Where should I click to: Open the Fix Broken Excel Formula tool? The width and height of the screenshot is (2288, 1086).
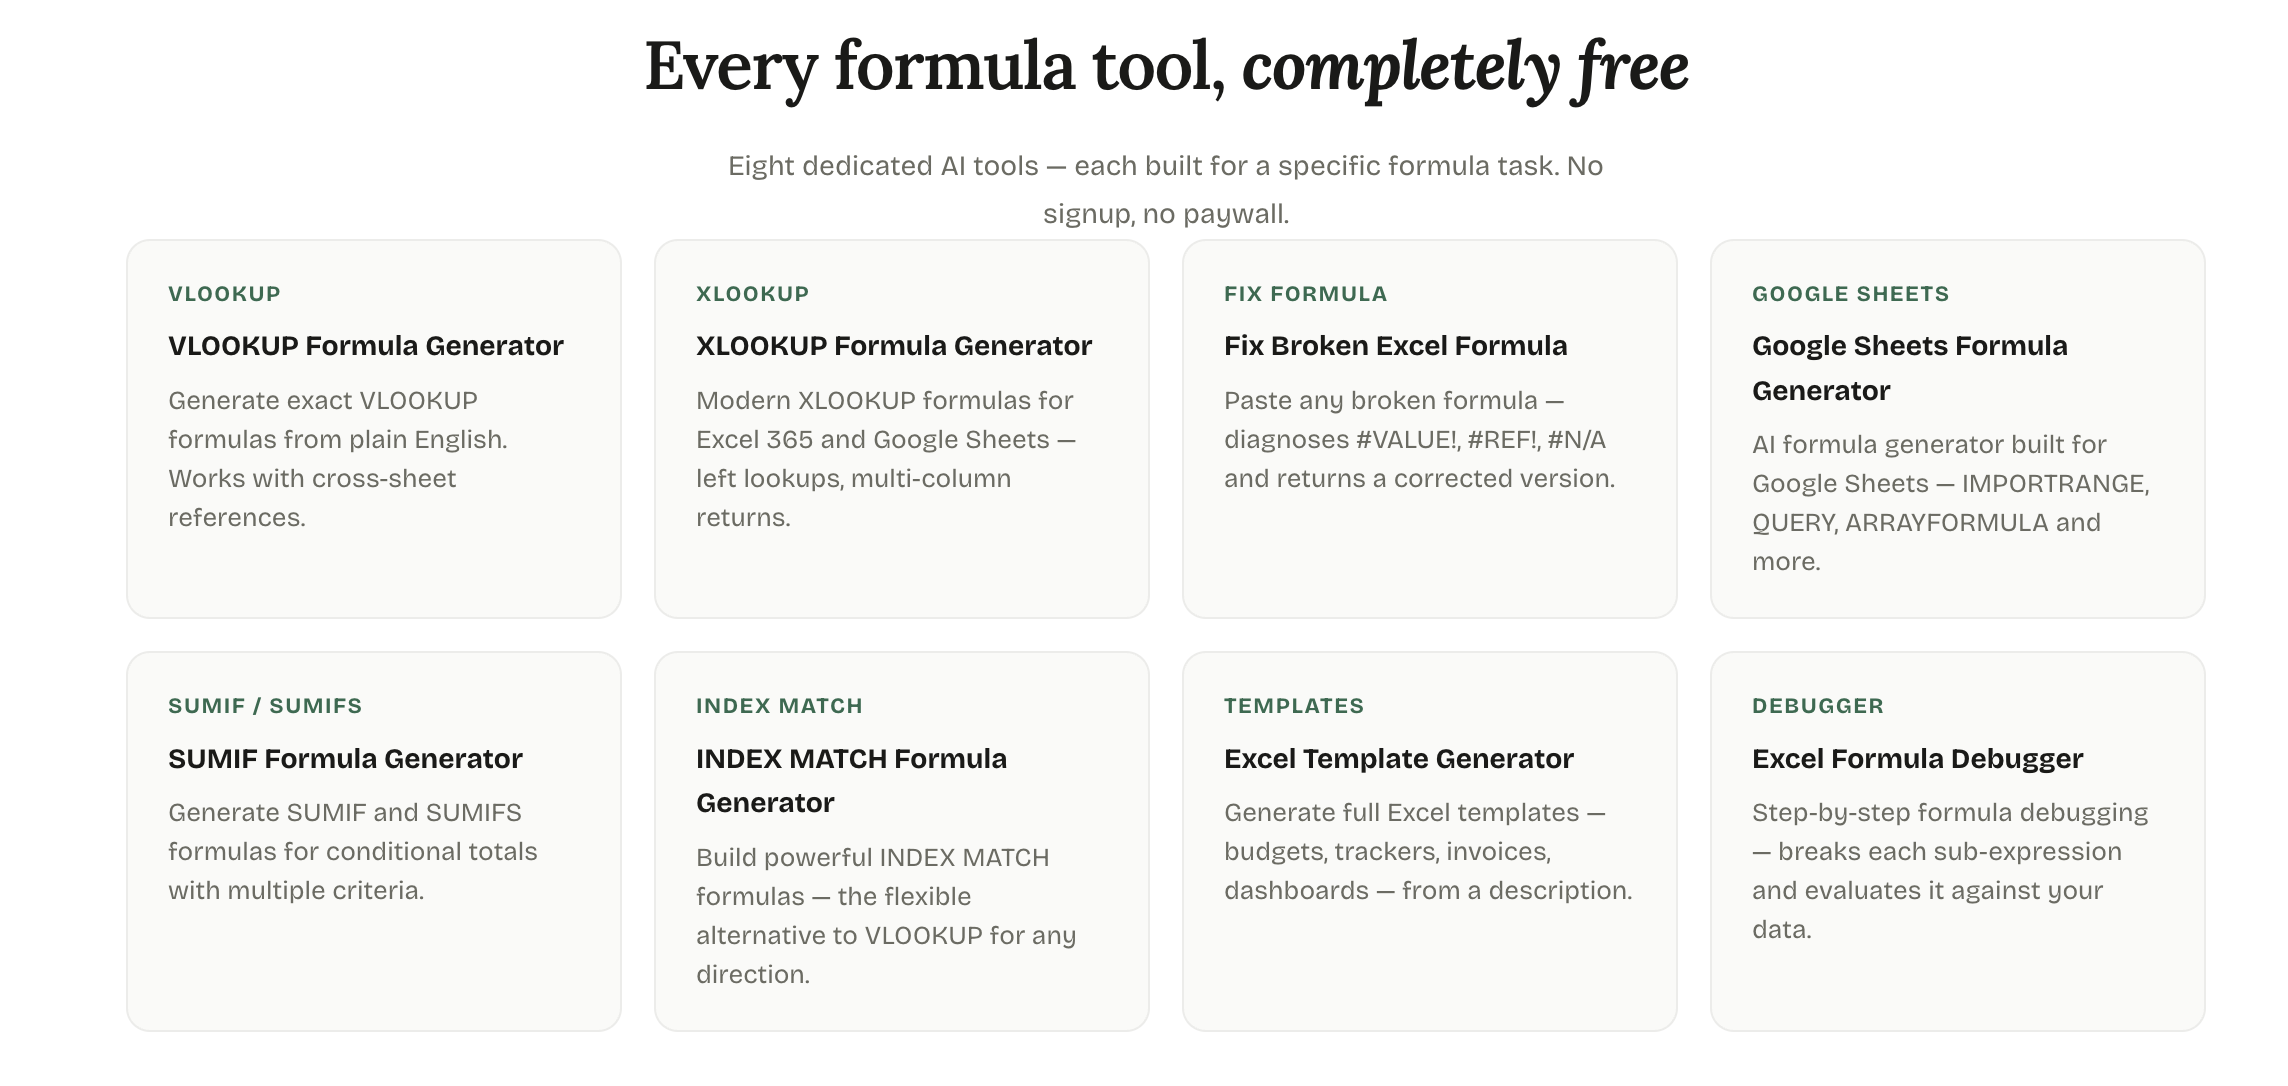(x=1395, y=345)
